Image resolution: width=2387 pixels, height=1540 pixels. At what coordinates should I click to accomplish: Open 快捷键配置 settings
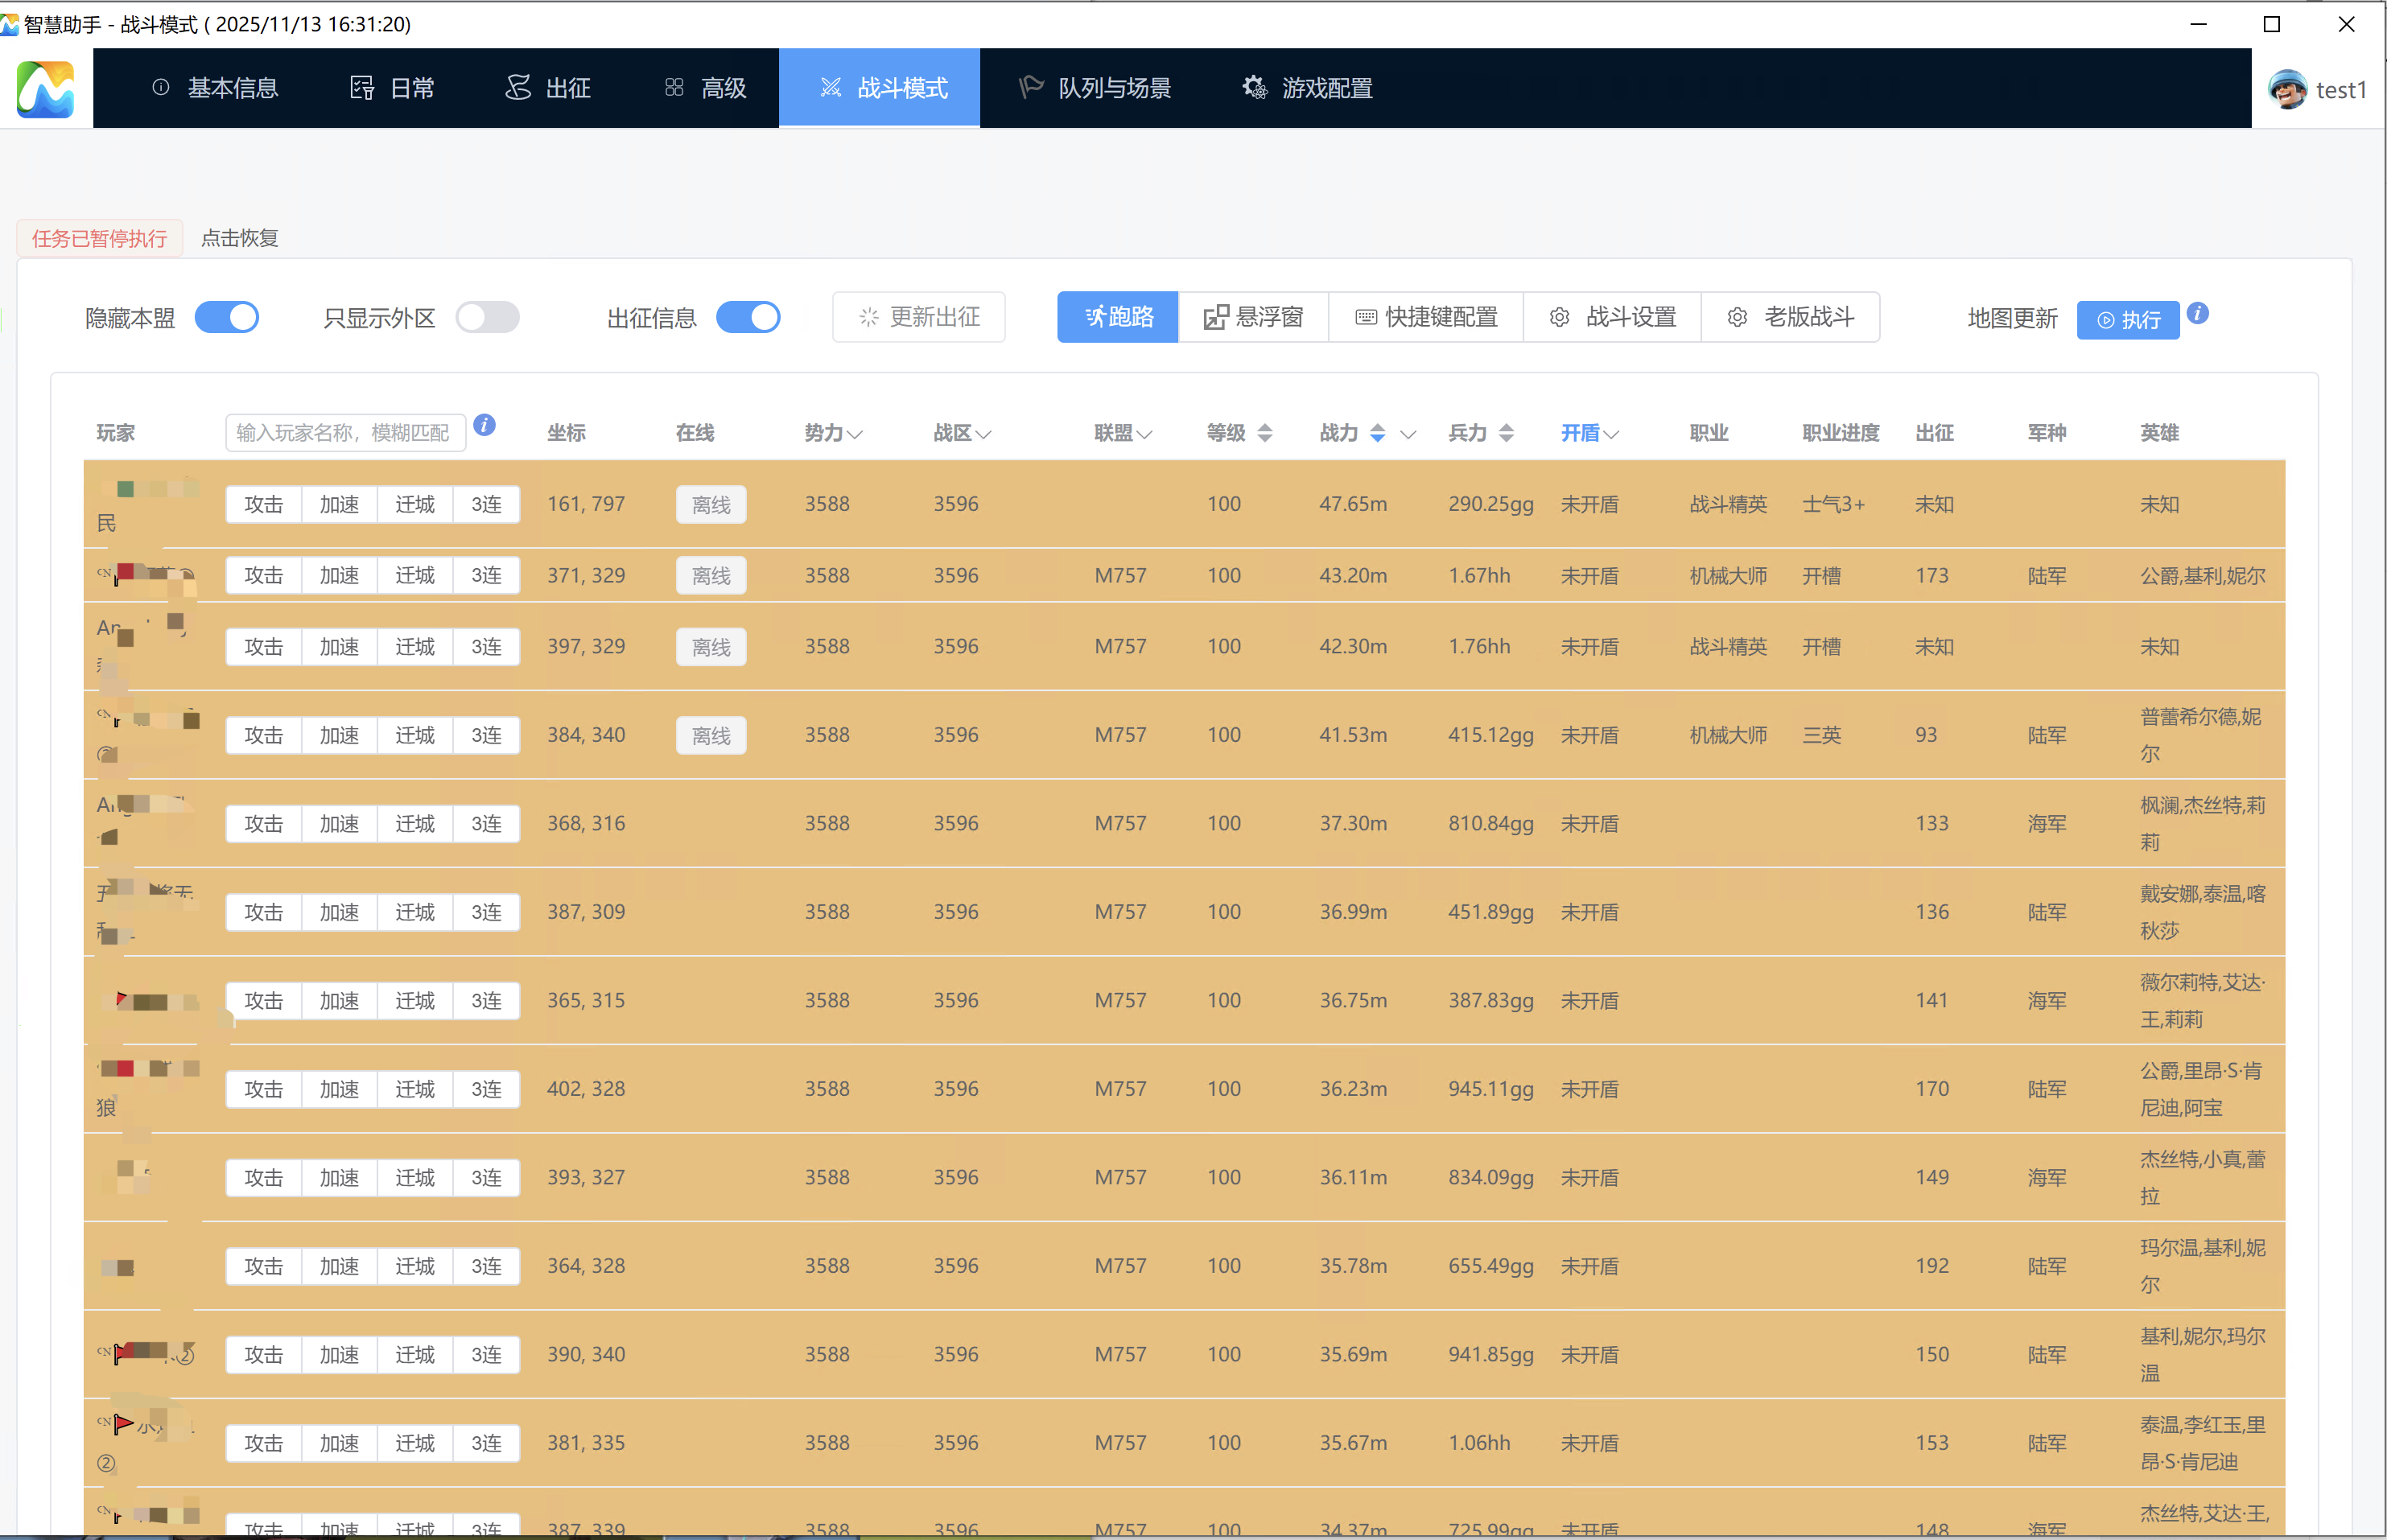(1426, 317)
